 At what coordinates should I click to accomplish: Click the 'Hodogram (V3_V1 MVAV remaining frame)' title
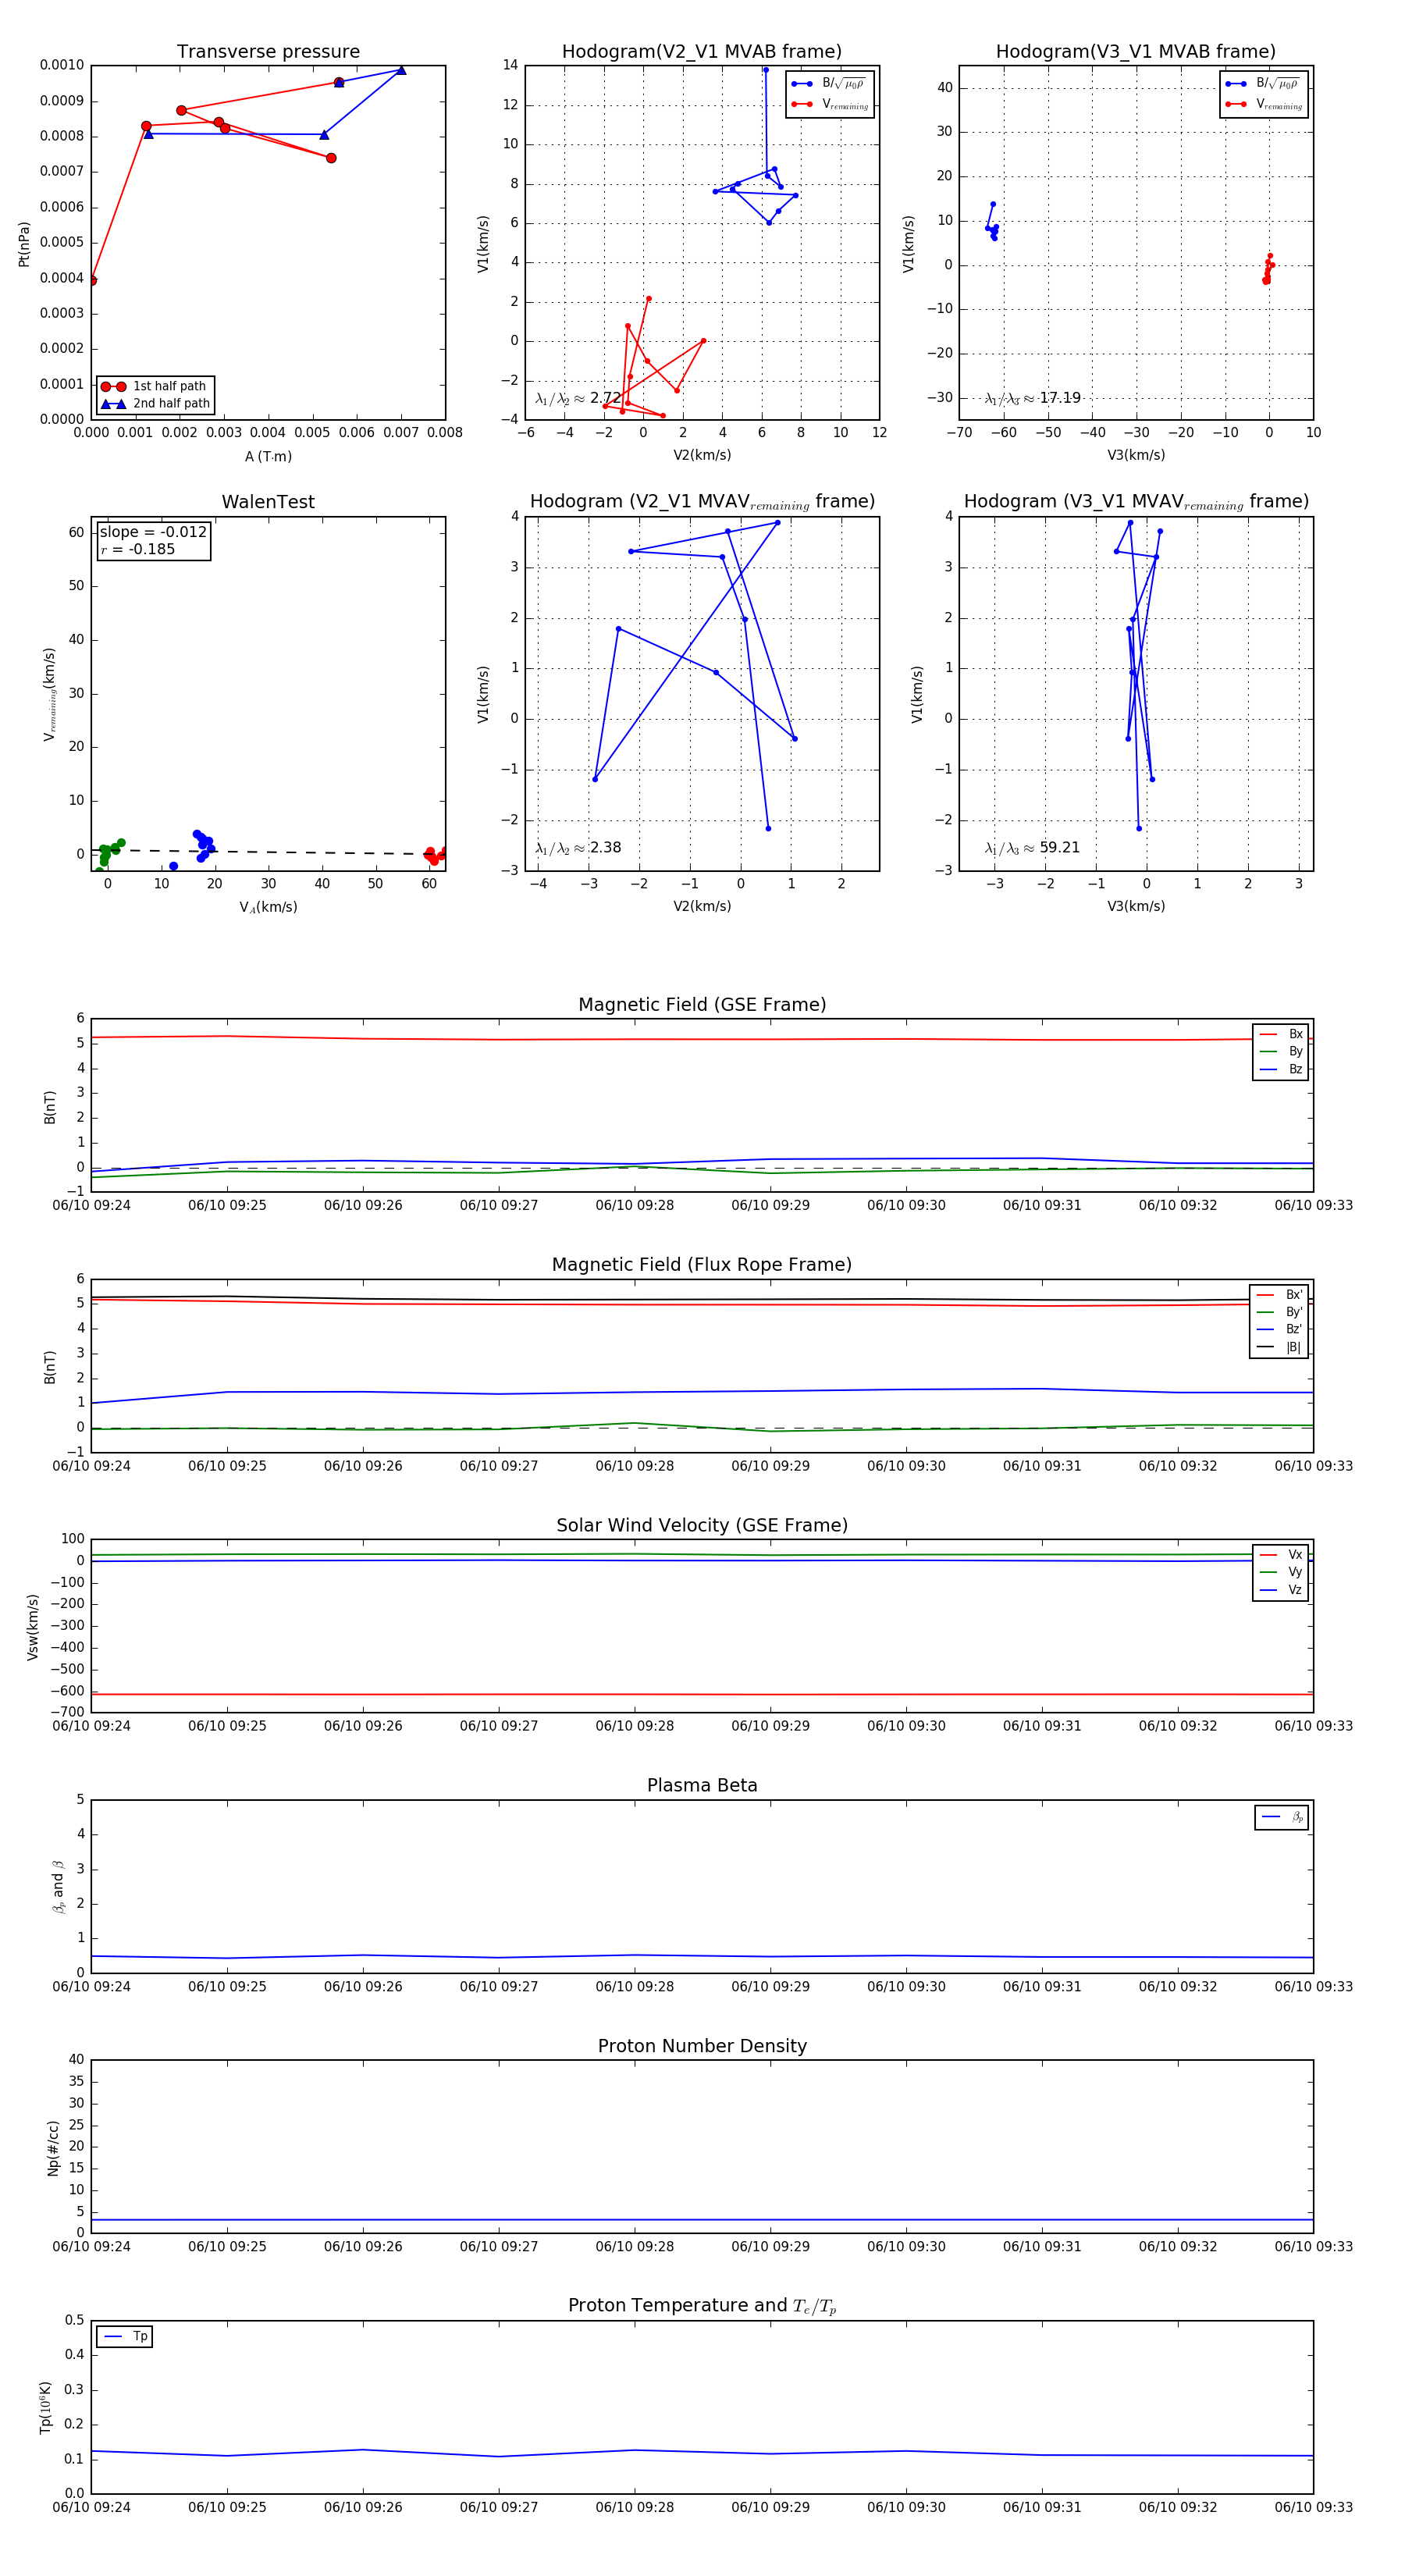pos(1136,502)
